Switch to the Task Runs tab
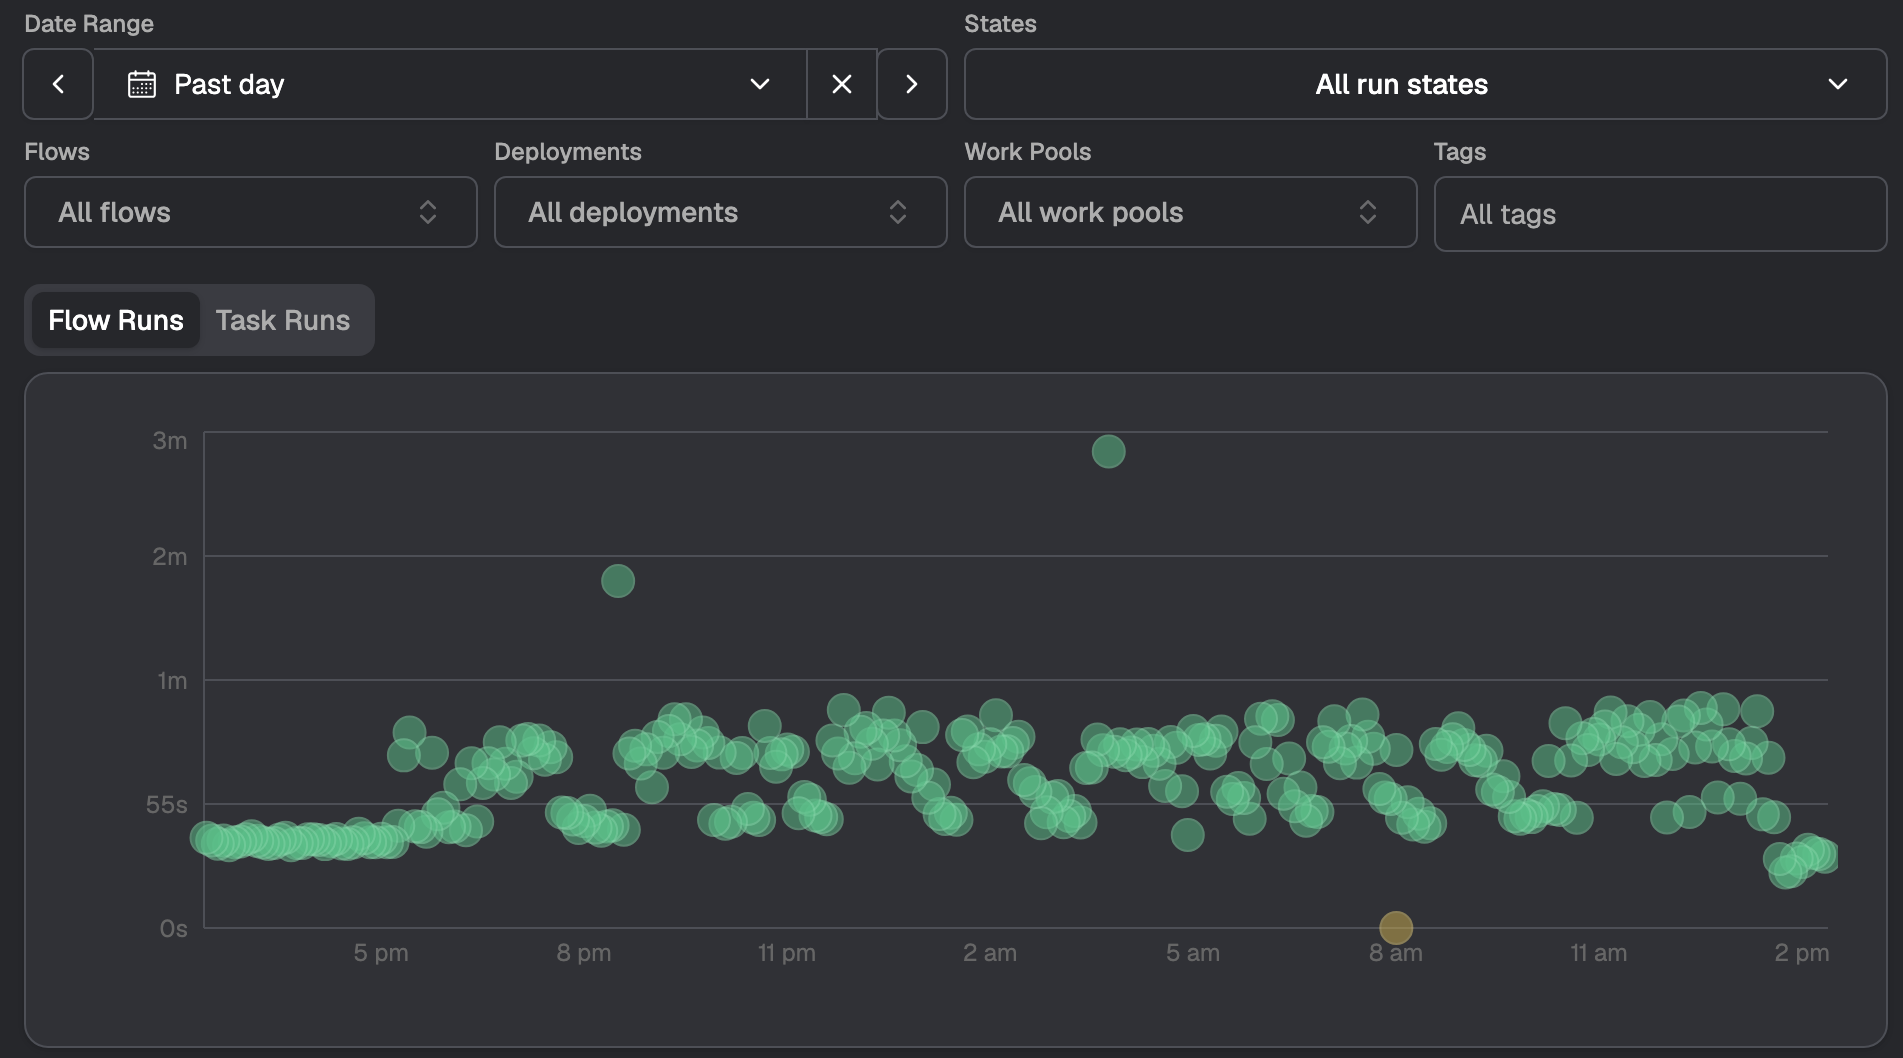This screenshot has height=1058, width=1903. tap(283, 320)
